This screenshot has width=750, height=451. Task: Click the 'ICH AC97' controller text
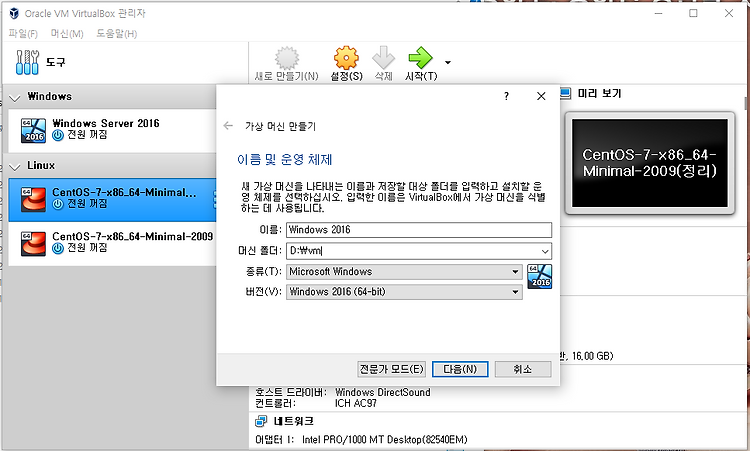pyautogui.click(x=356, y=404)
